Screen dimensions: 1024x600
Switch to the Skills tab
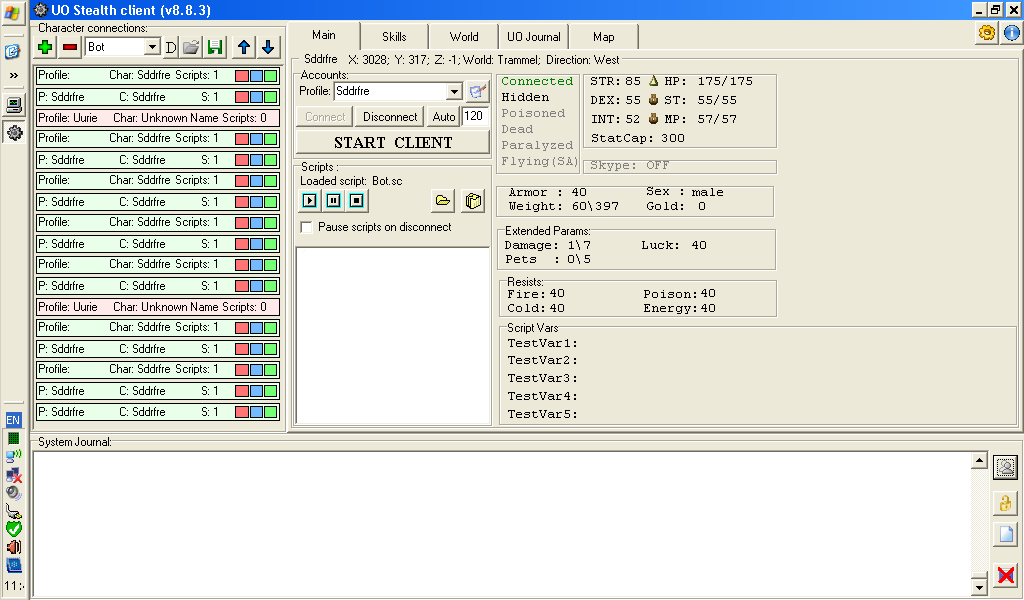(x=394, y=37)
